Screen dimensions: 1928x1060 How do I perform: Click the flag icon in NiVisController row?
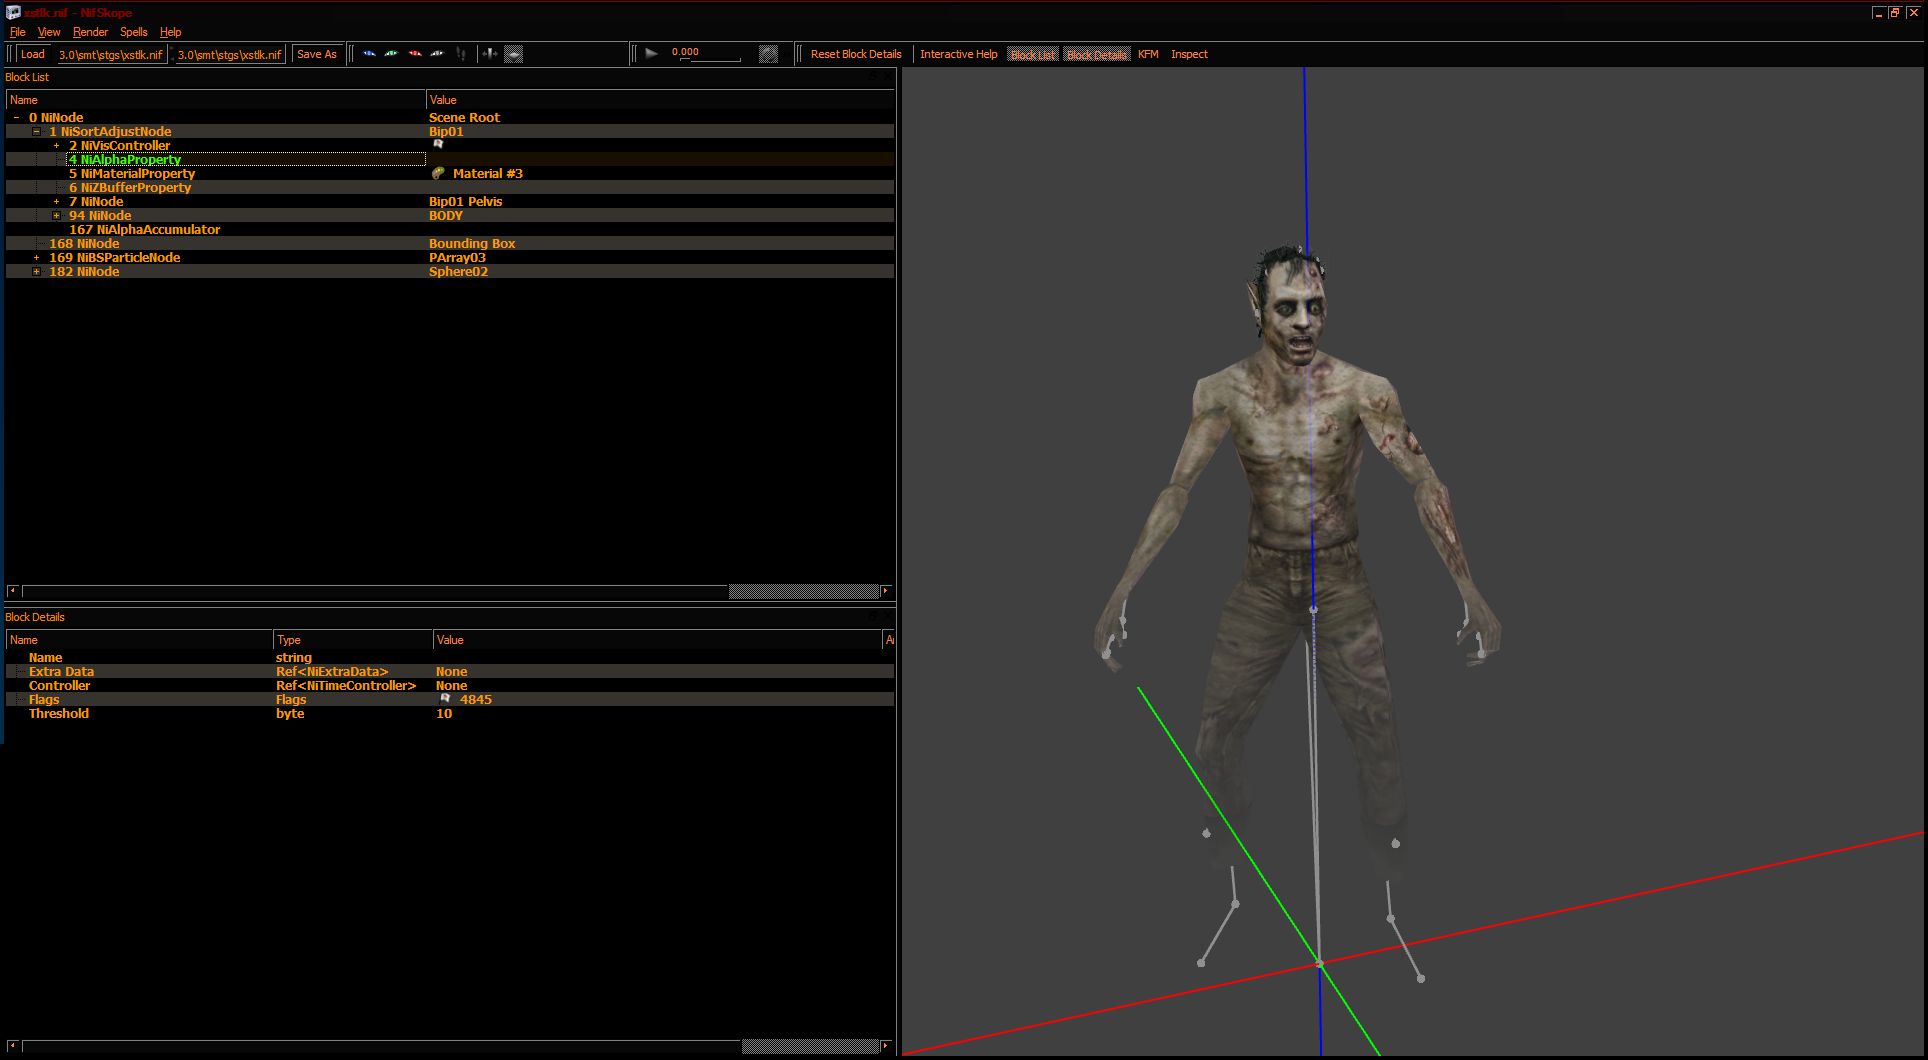438,144
